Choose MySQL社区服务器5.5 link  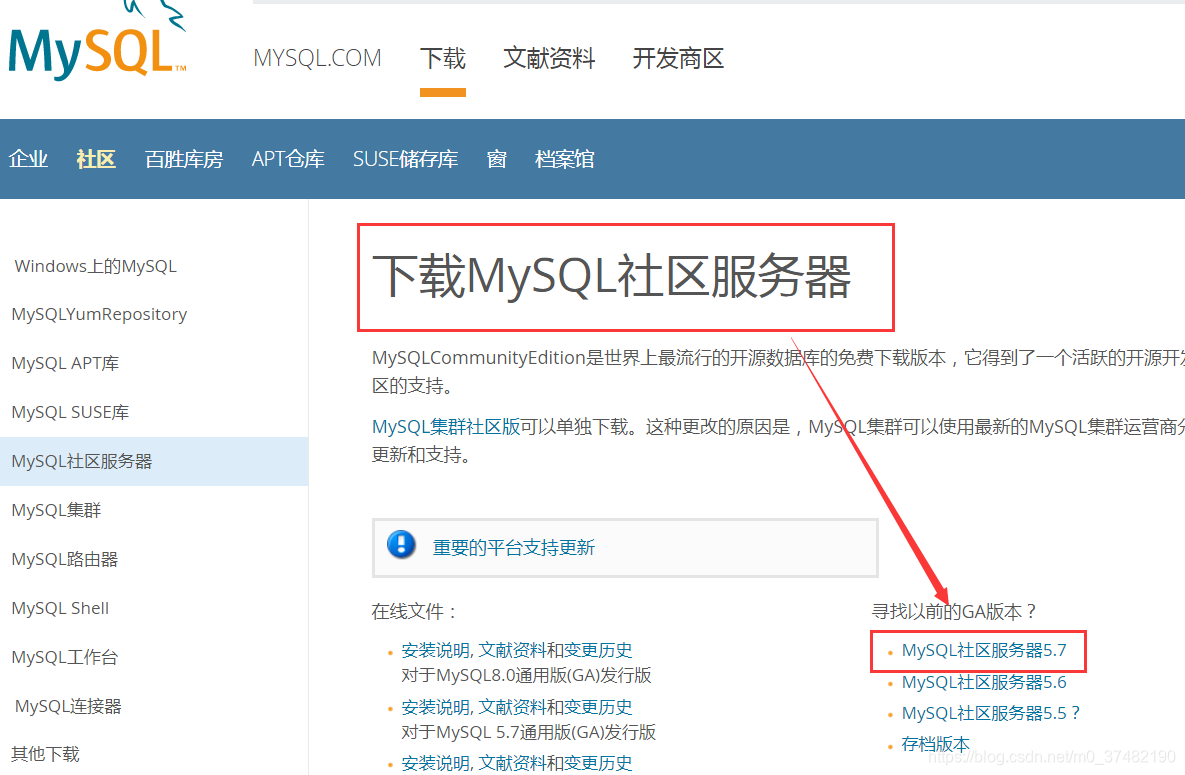[991, 713]
